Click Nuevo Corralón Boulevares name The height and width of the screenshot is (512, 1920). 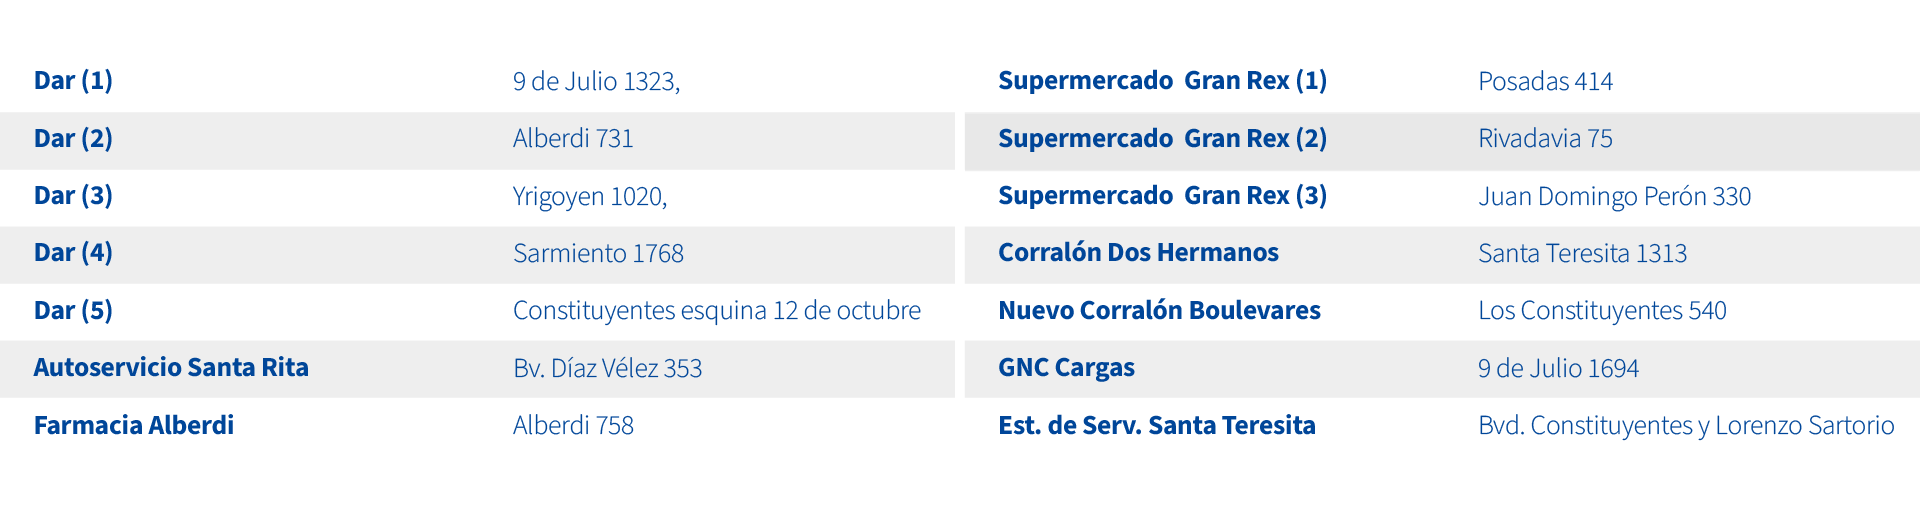[x=1159, y=311]
